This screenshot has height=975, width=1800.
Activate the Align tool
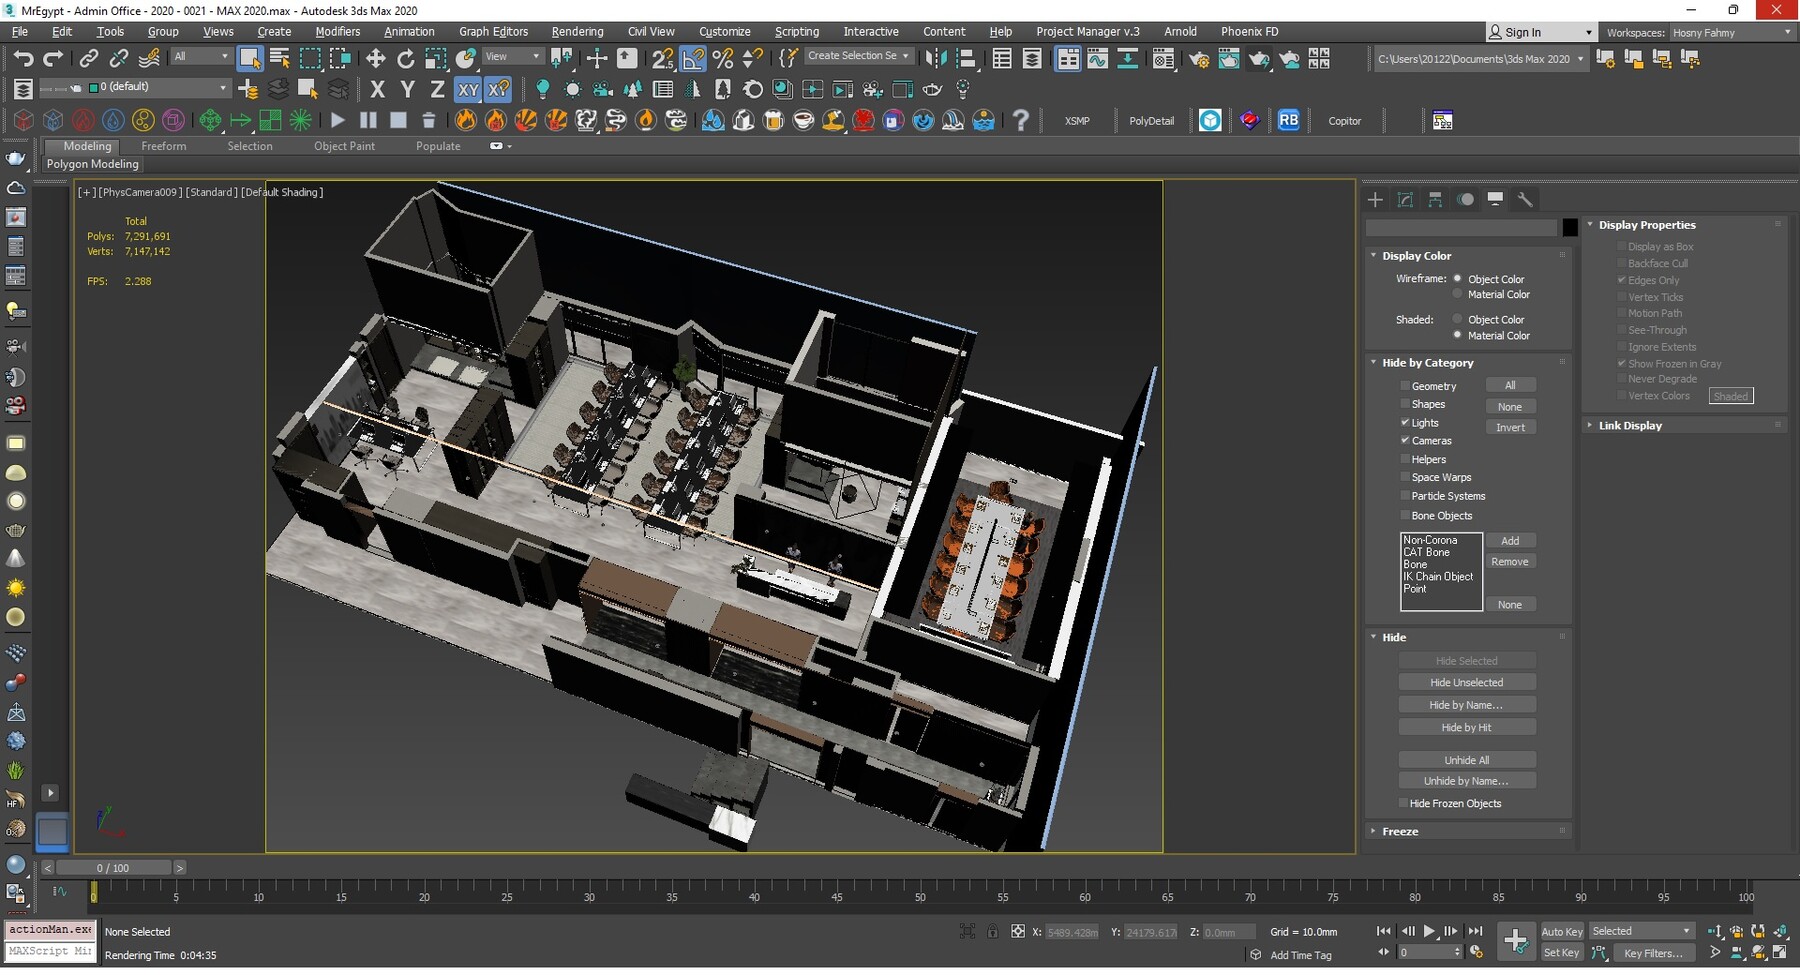966,58
